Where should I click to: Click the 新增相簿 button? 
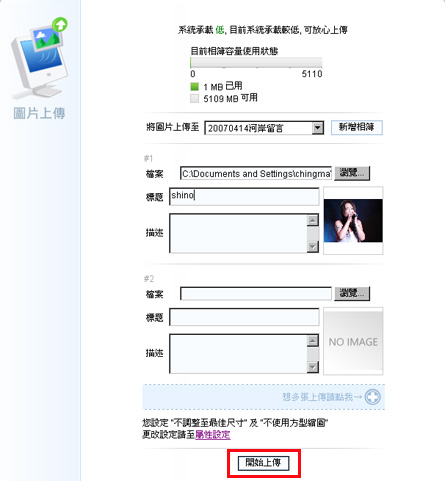(x=356, y=127)
